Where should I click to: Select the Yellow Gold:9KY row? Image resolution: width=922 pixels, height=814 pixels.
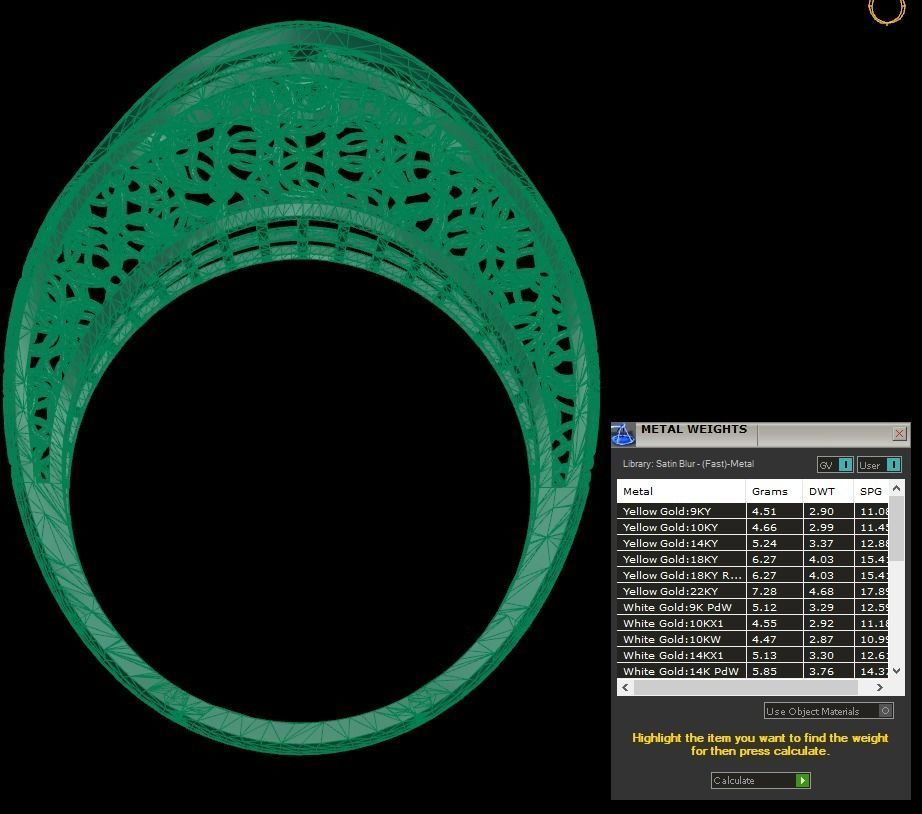(x=753, y=511)
